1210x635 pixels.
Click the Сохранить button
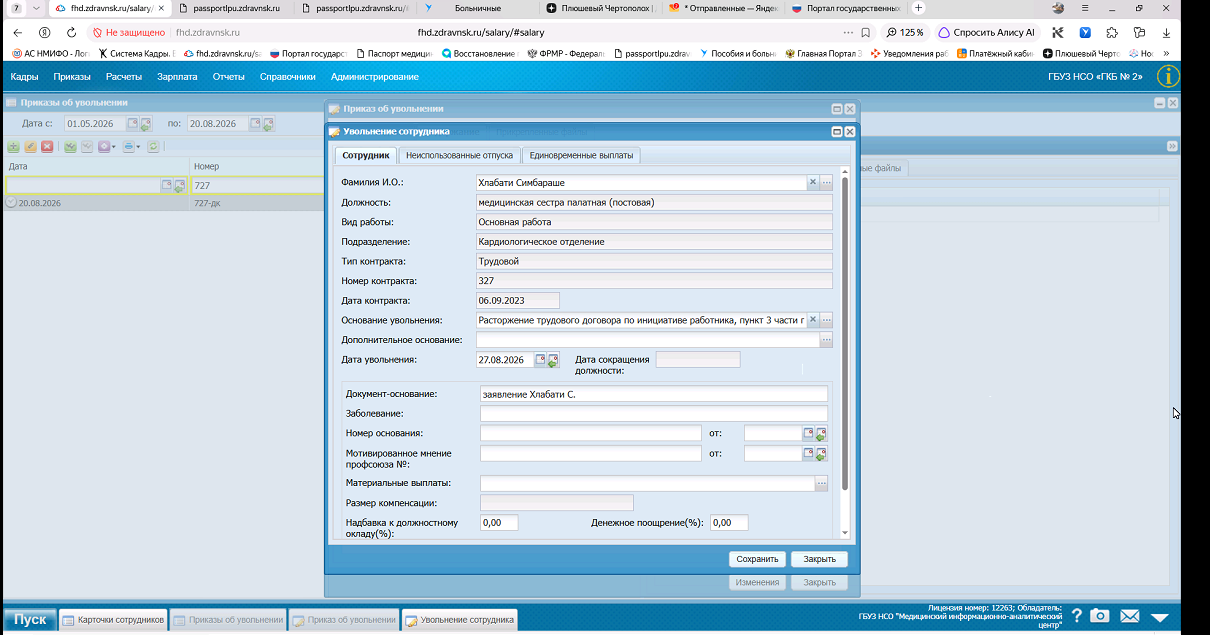(x=757, y=559)
